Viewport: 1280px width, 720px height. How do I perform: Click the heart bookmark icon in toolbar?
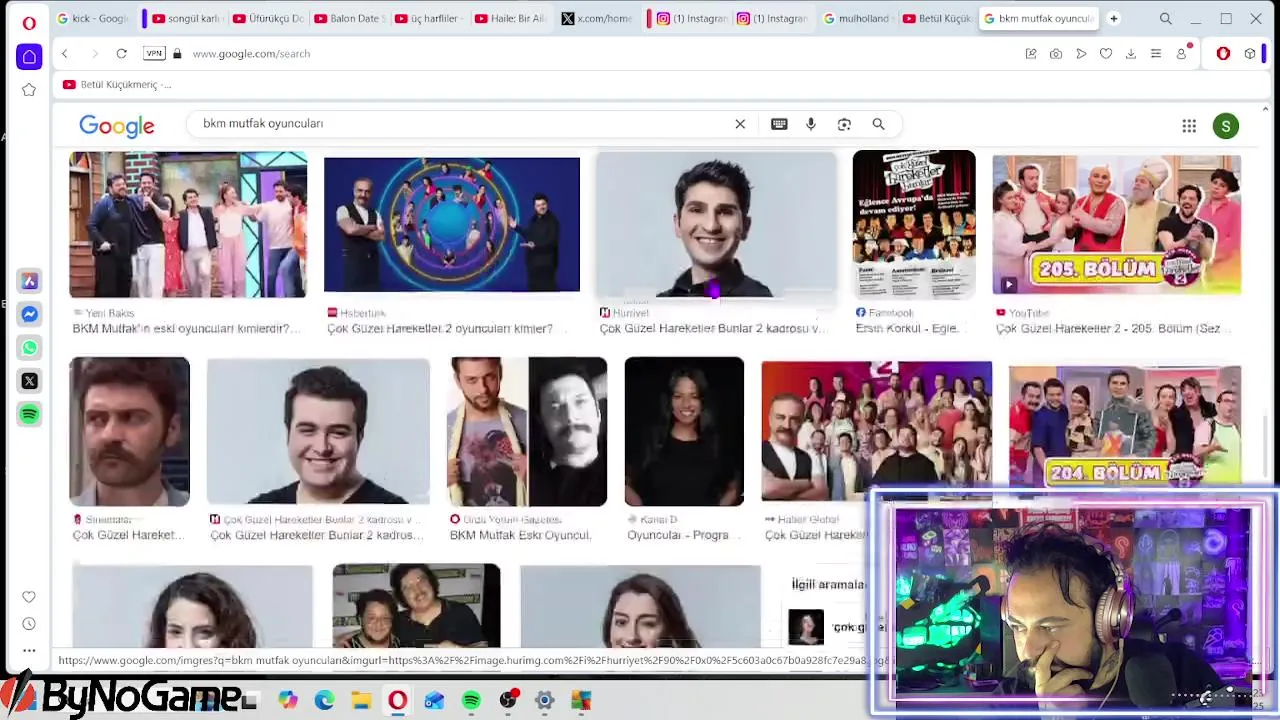click(1106, 53)
